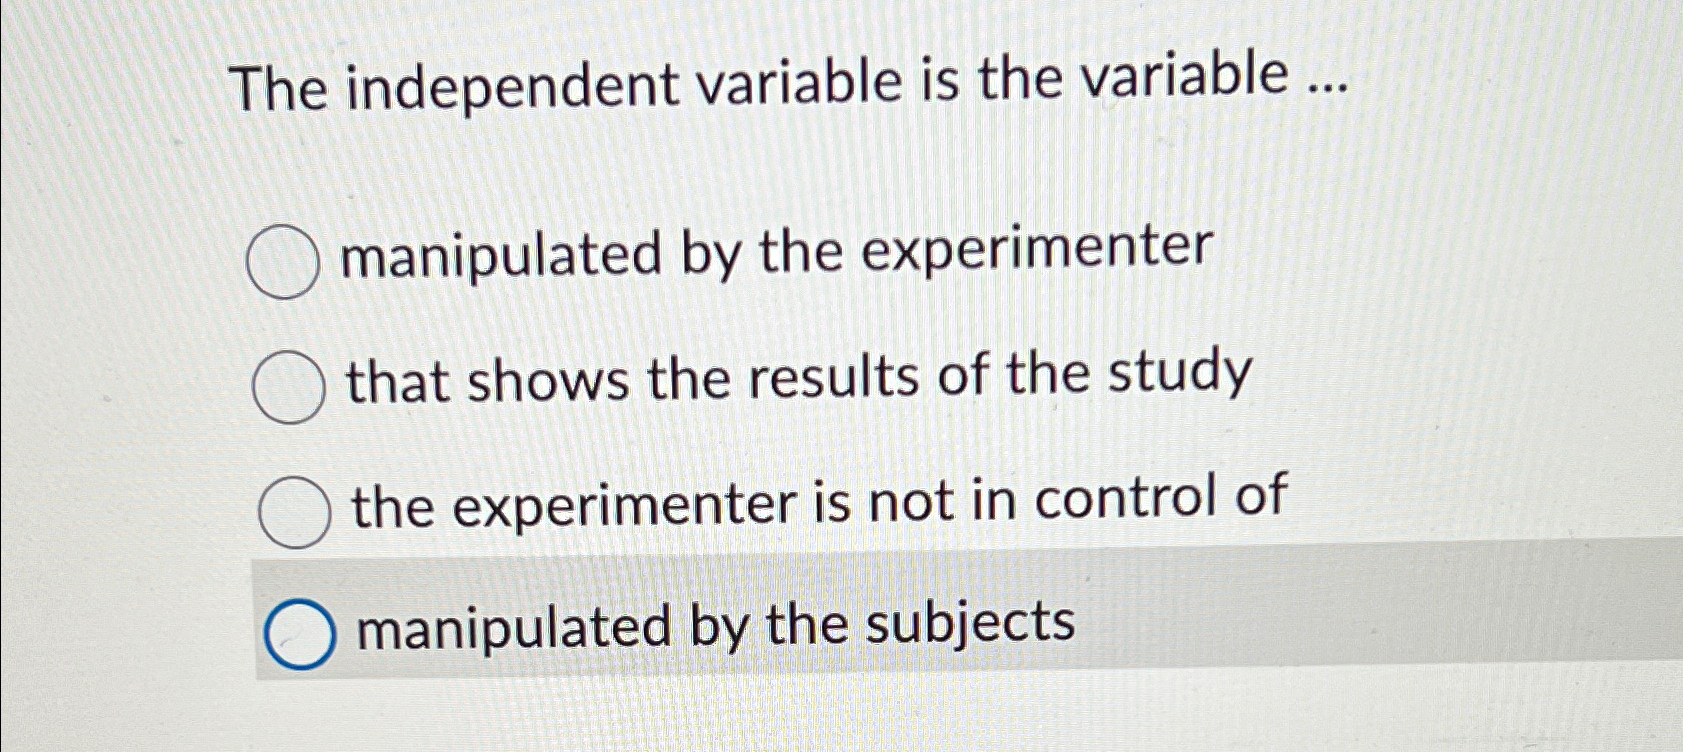1683x752 pixels.
Task: Select the radio button for 'manipulated by the subjects'
Action: (298, 630)
